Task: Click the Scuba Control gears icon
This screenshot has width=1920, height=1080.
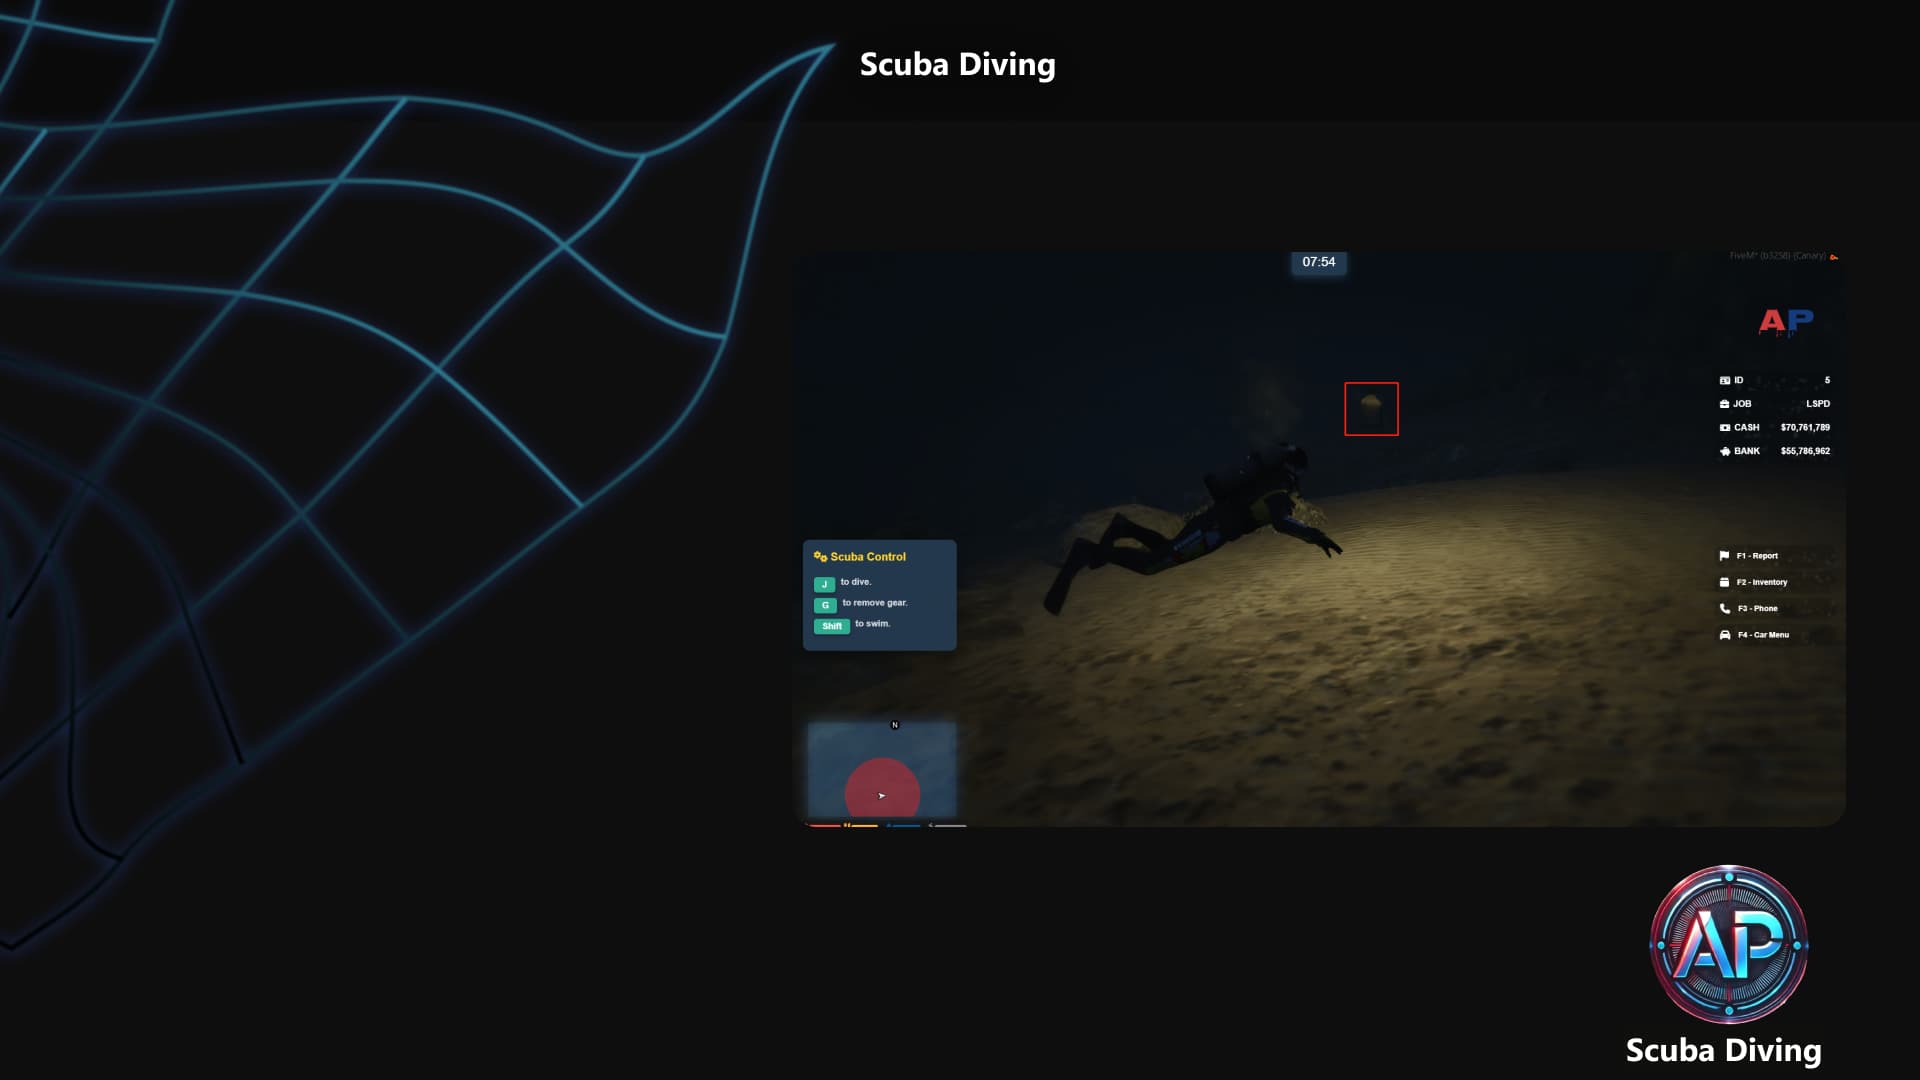Action: pos(820,557)
